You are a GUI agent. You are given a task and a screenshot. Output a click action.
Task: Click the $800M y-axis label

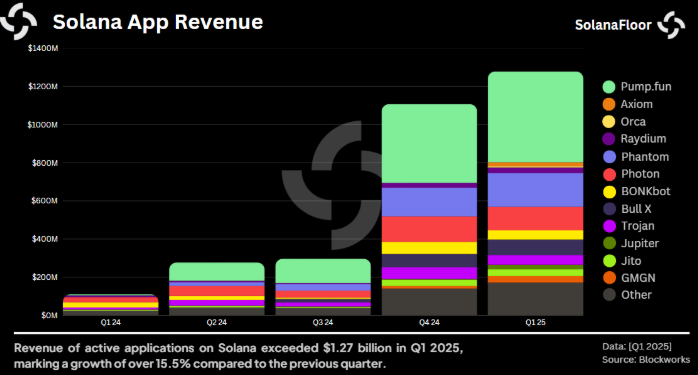coord(45,163)
